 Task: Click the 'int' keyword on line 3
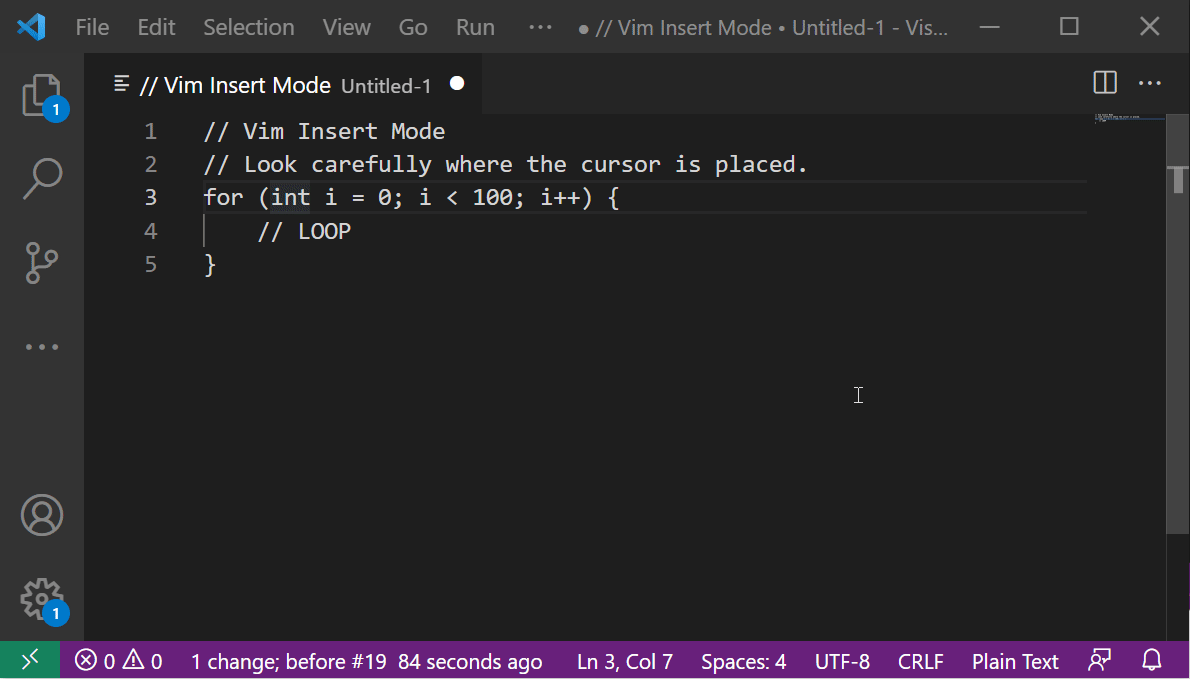point(291,197)
